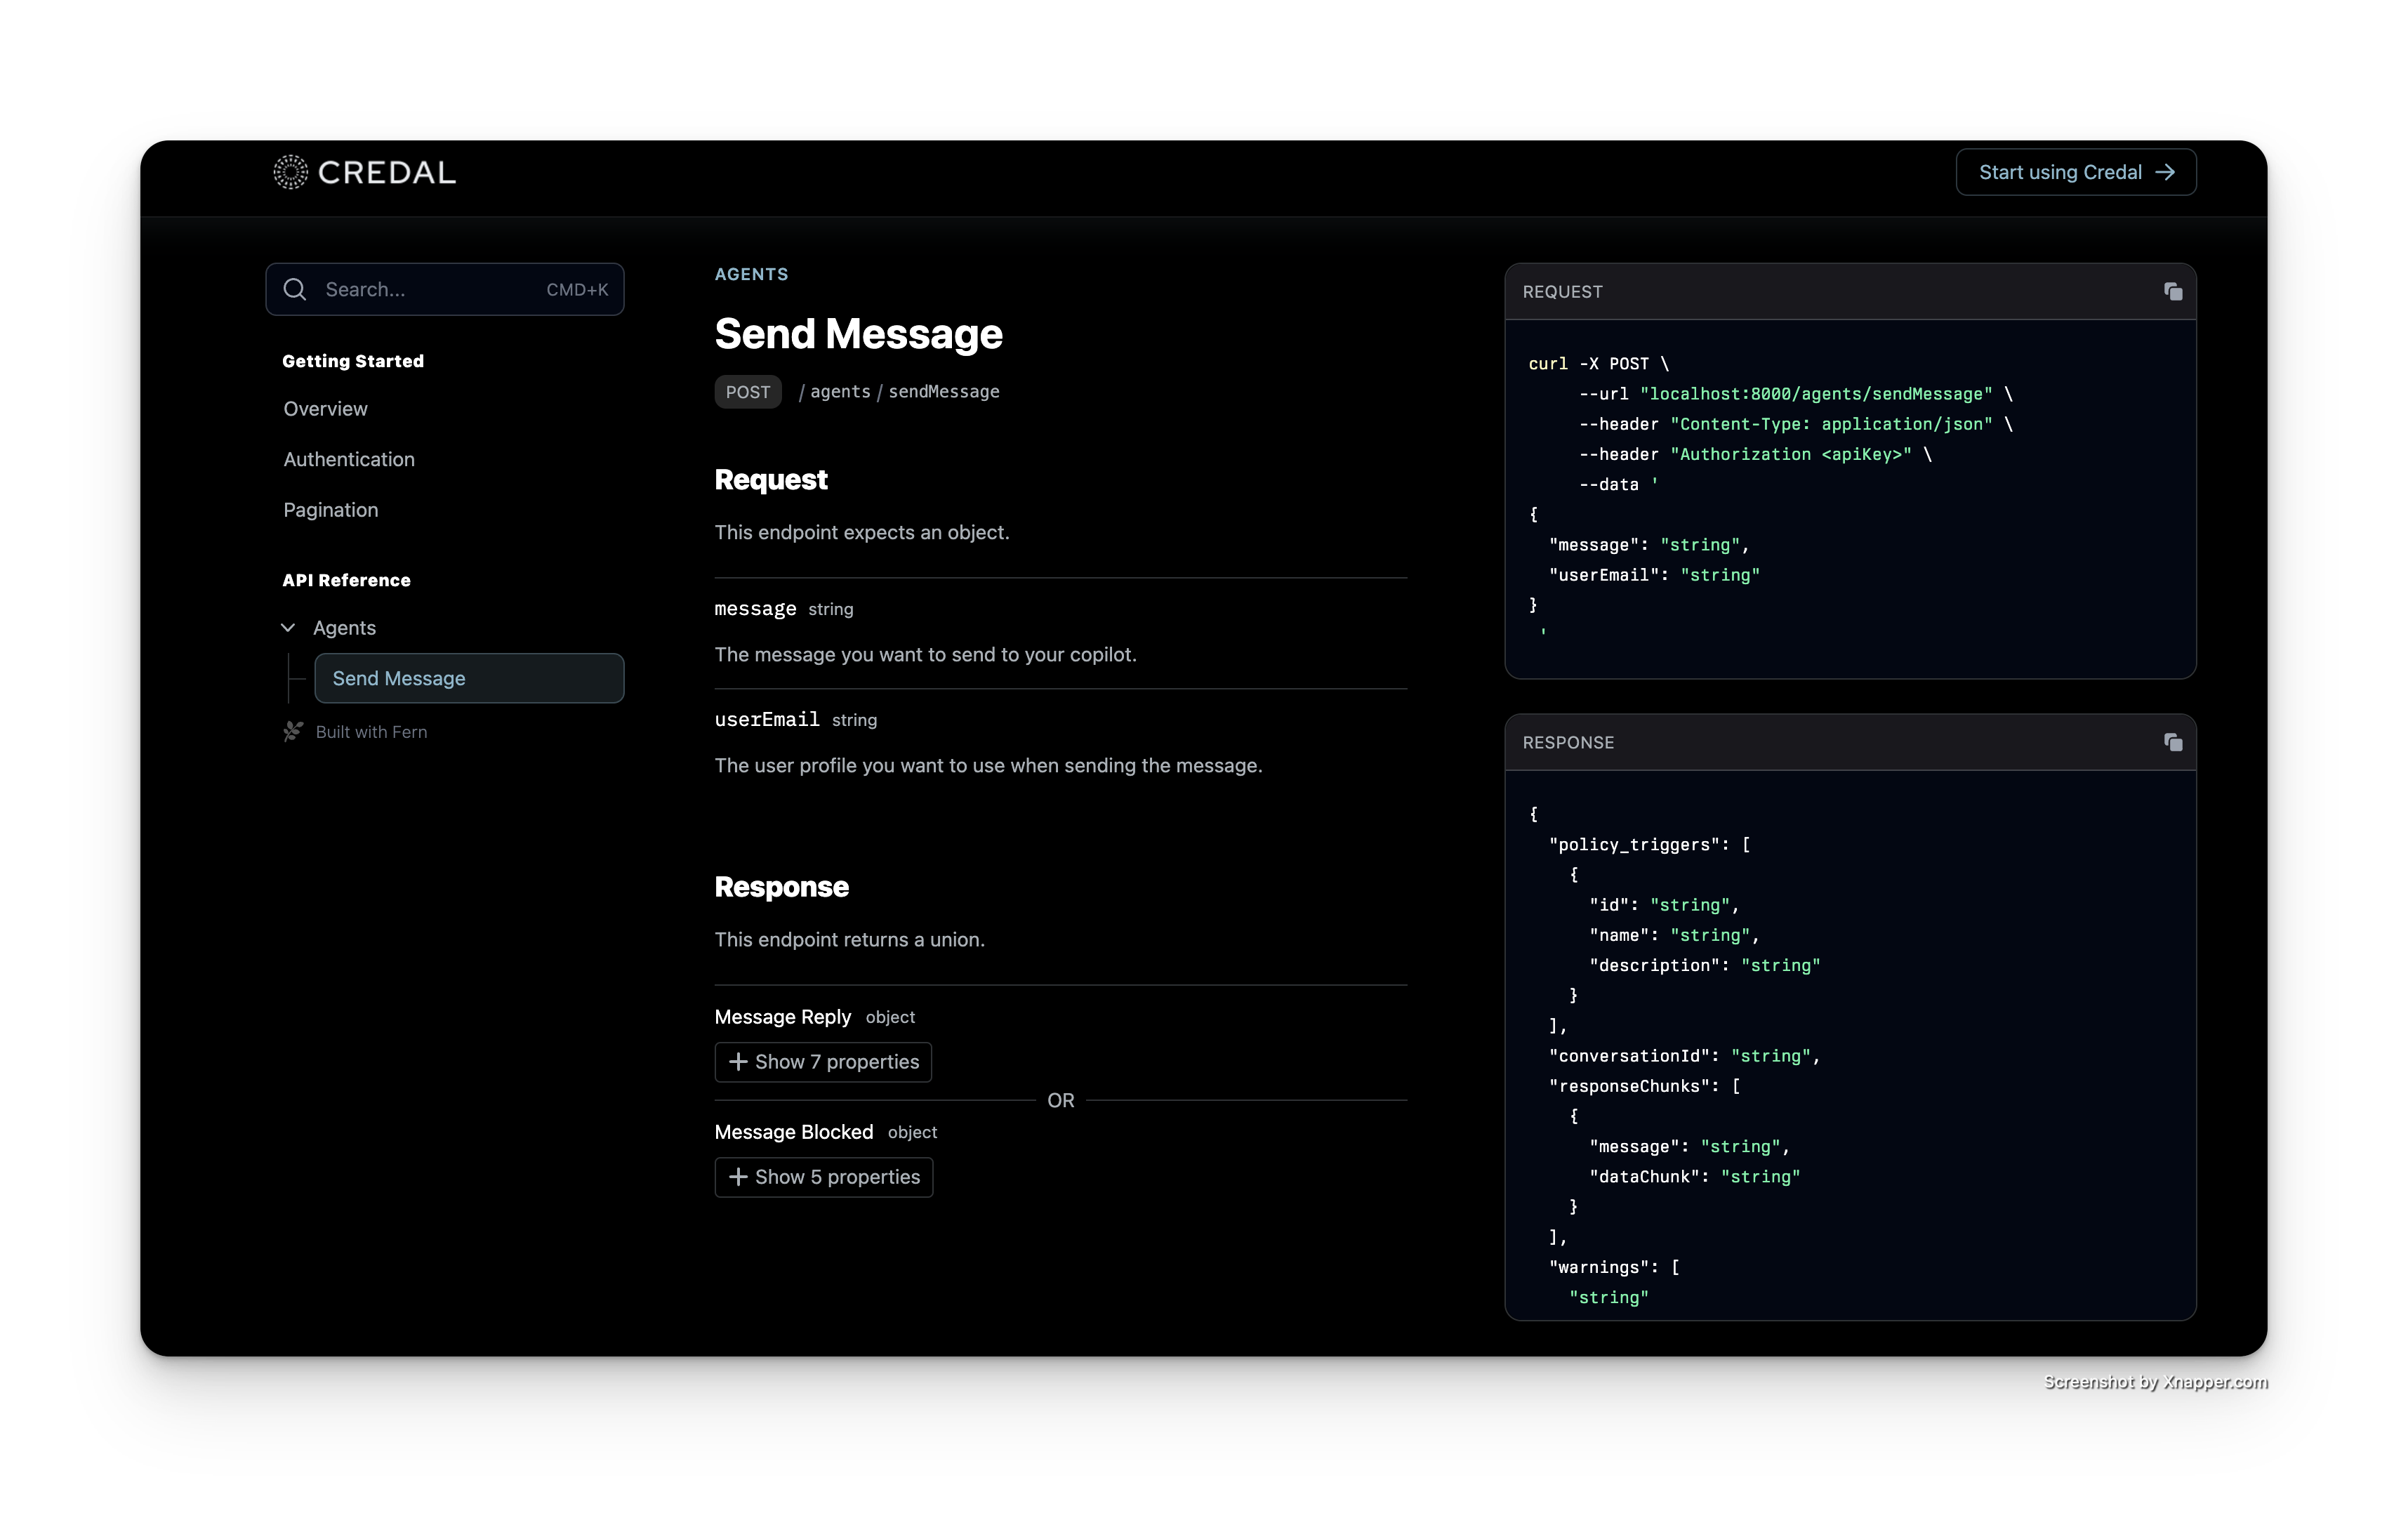Click the POST method badge
2408x1532 pixels.
tap(747, 392)
